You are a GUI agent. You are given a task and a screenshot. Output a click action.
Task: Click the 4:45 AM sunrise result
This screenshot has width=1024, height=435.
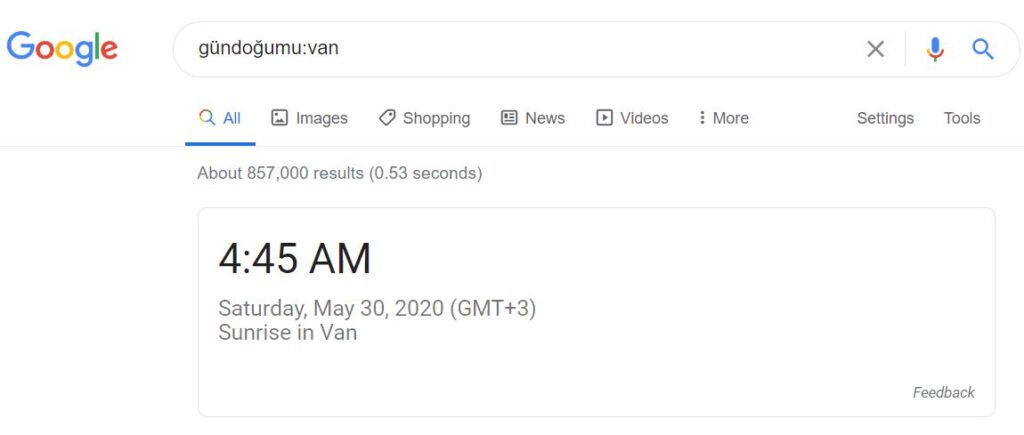[x=295, y=259]
